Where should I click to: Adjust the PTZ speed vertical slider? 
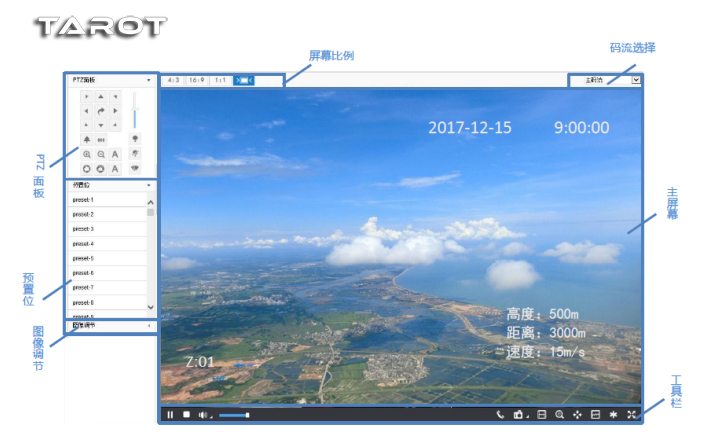point(135,110)
